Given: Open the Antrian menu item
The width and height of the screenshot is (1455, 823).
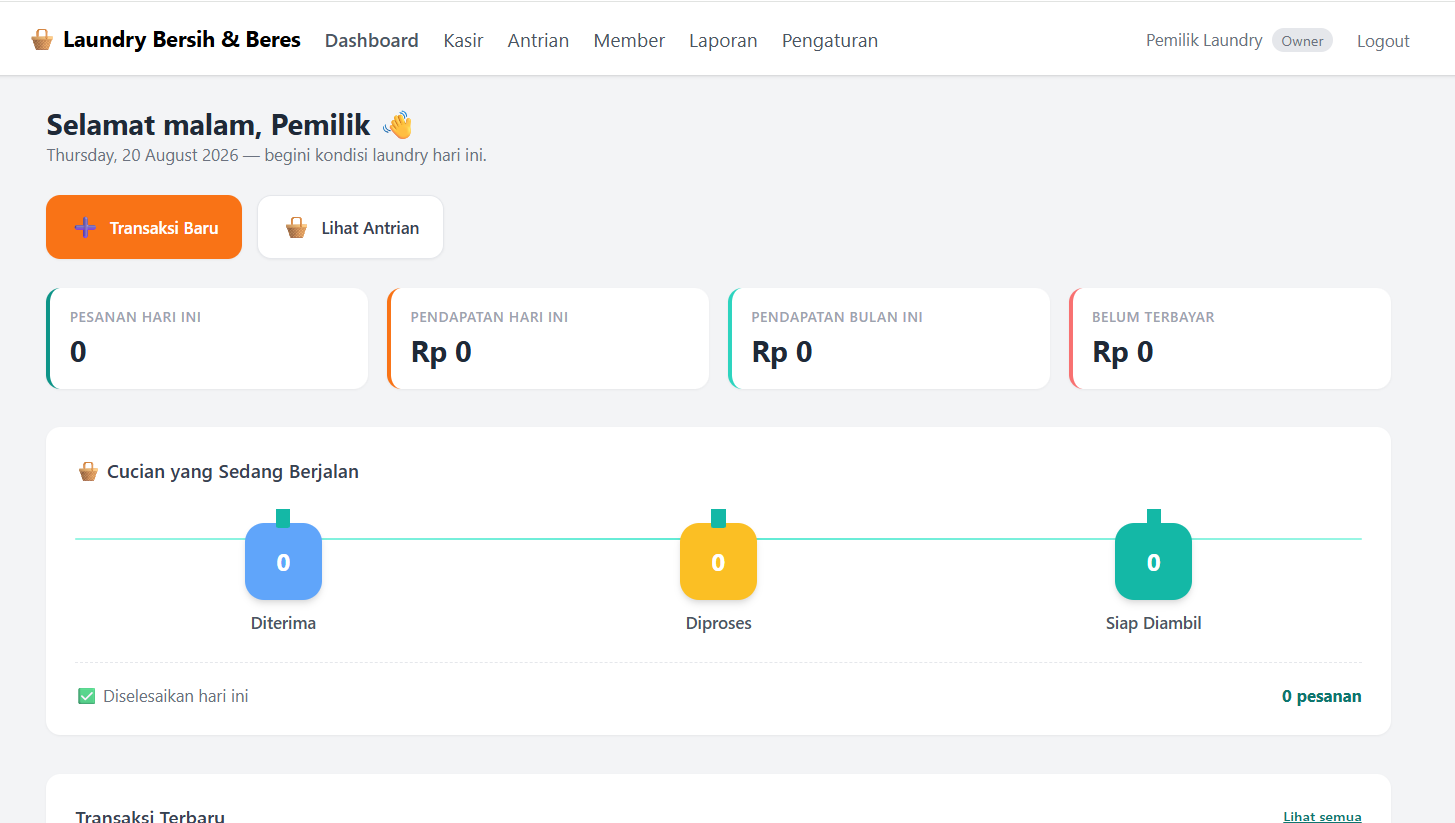Looking at the screenshot, I should (538, 41).
